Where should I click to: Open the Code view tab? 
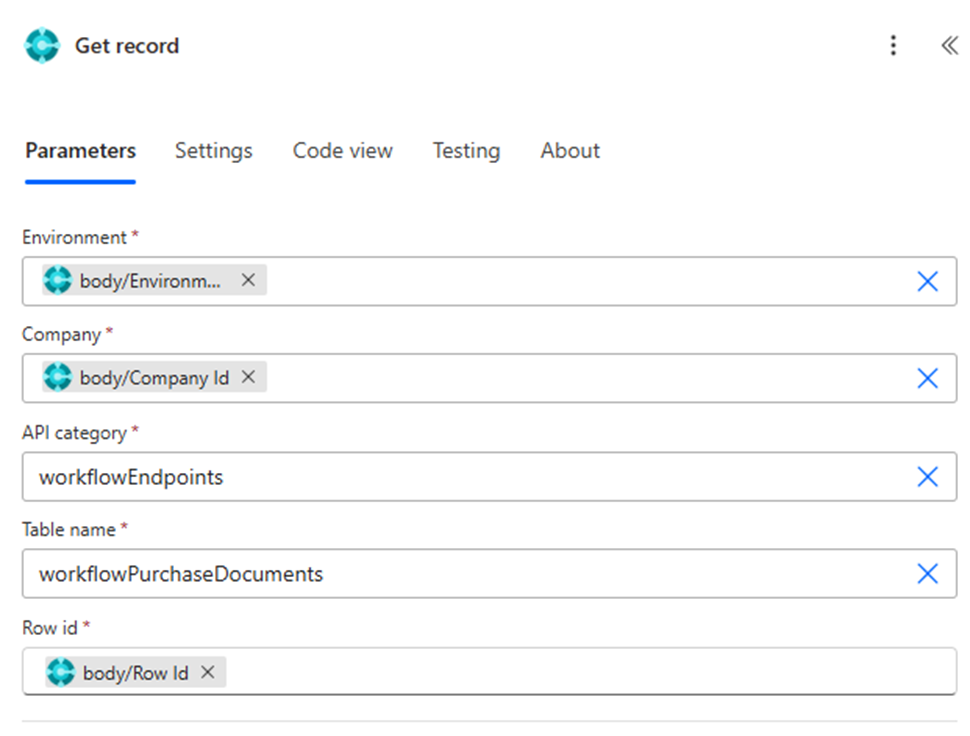point(342,151)
